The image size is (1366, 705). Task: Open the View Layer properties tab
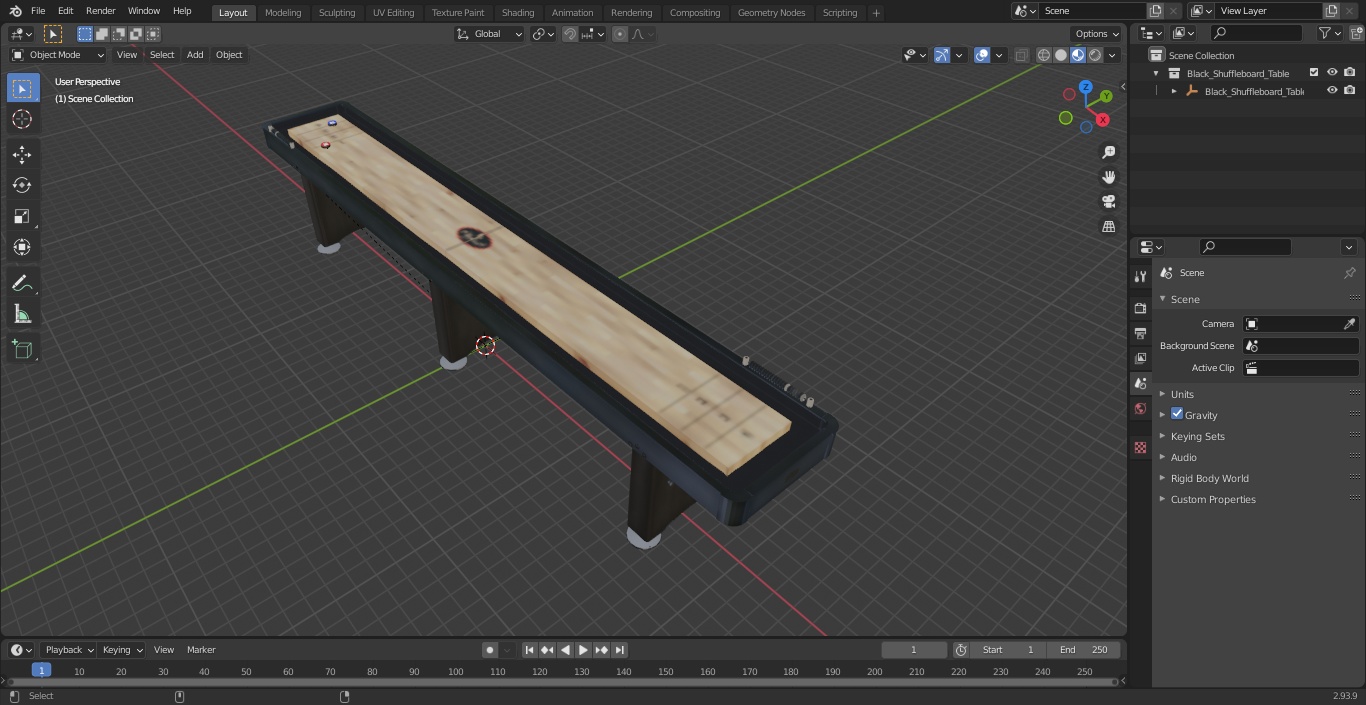coord(1140,358)
